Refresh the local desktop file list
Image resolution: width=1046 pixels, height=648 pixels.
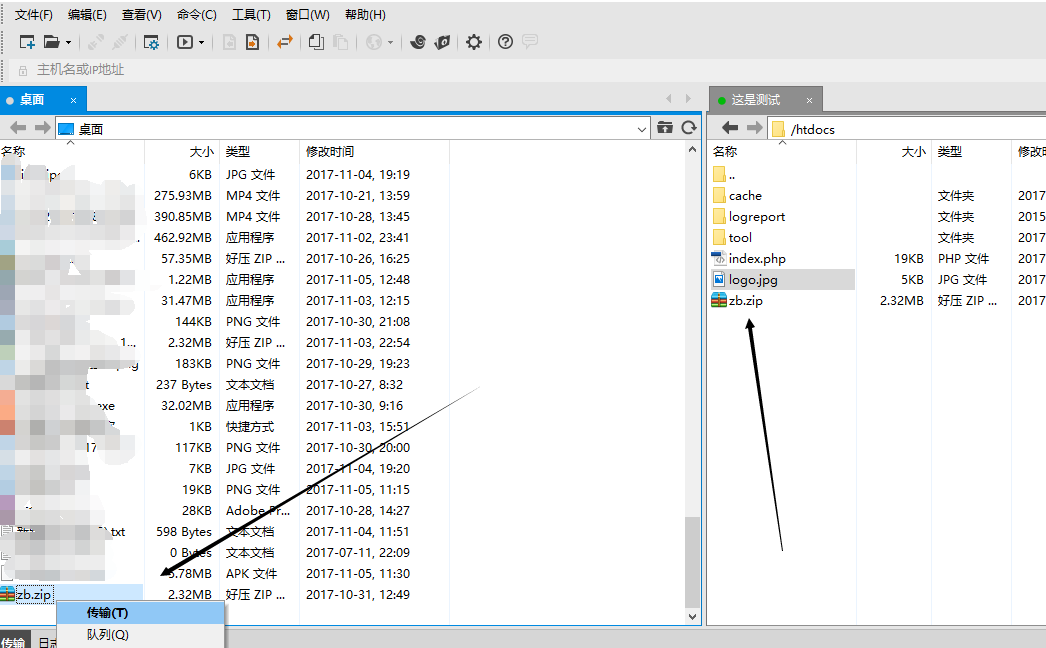[x=688, y=128]
